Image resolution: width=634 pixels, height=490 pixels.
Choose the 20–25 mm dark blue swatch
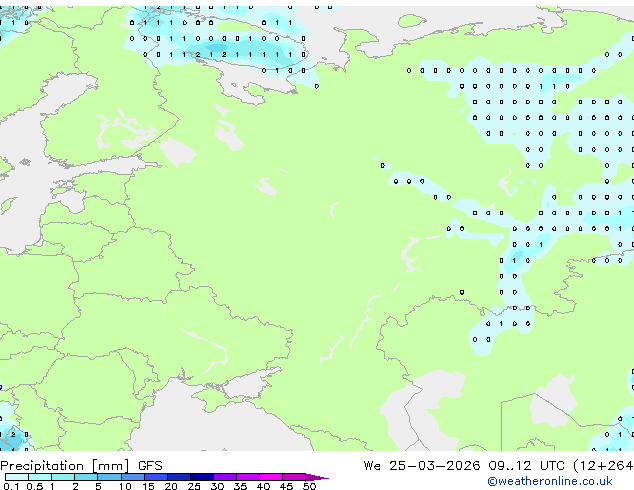click(x=179, y=477)
